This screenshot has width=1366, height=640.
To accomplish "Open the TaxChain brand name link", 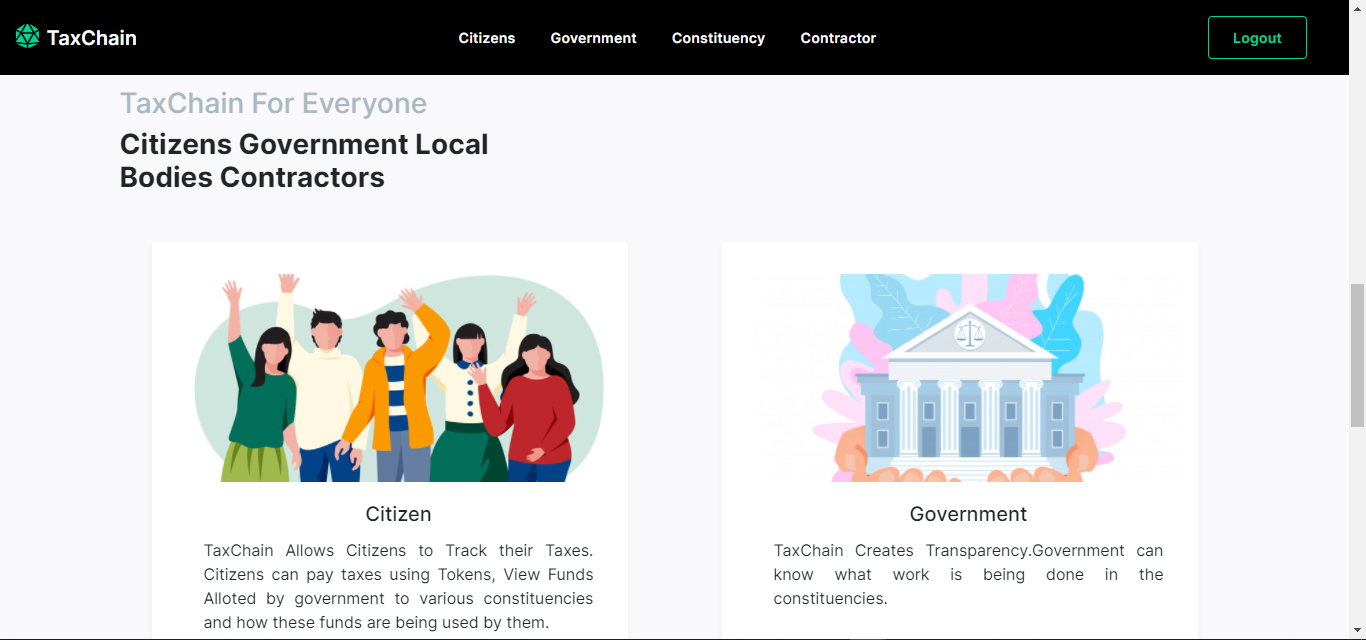I will 91,38.
